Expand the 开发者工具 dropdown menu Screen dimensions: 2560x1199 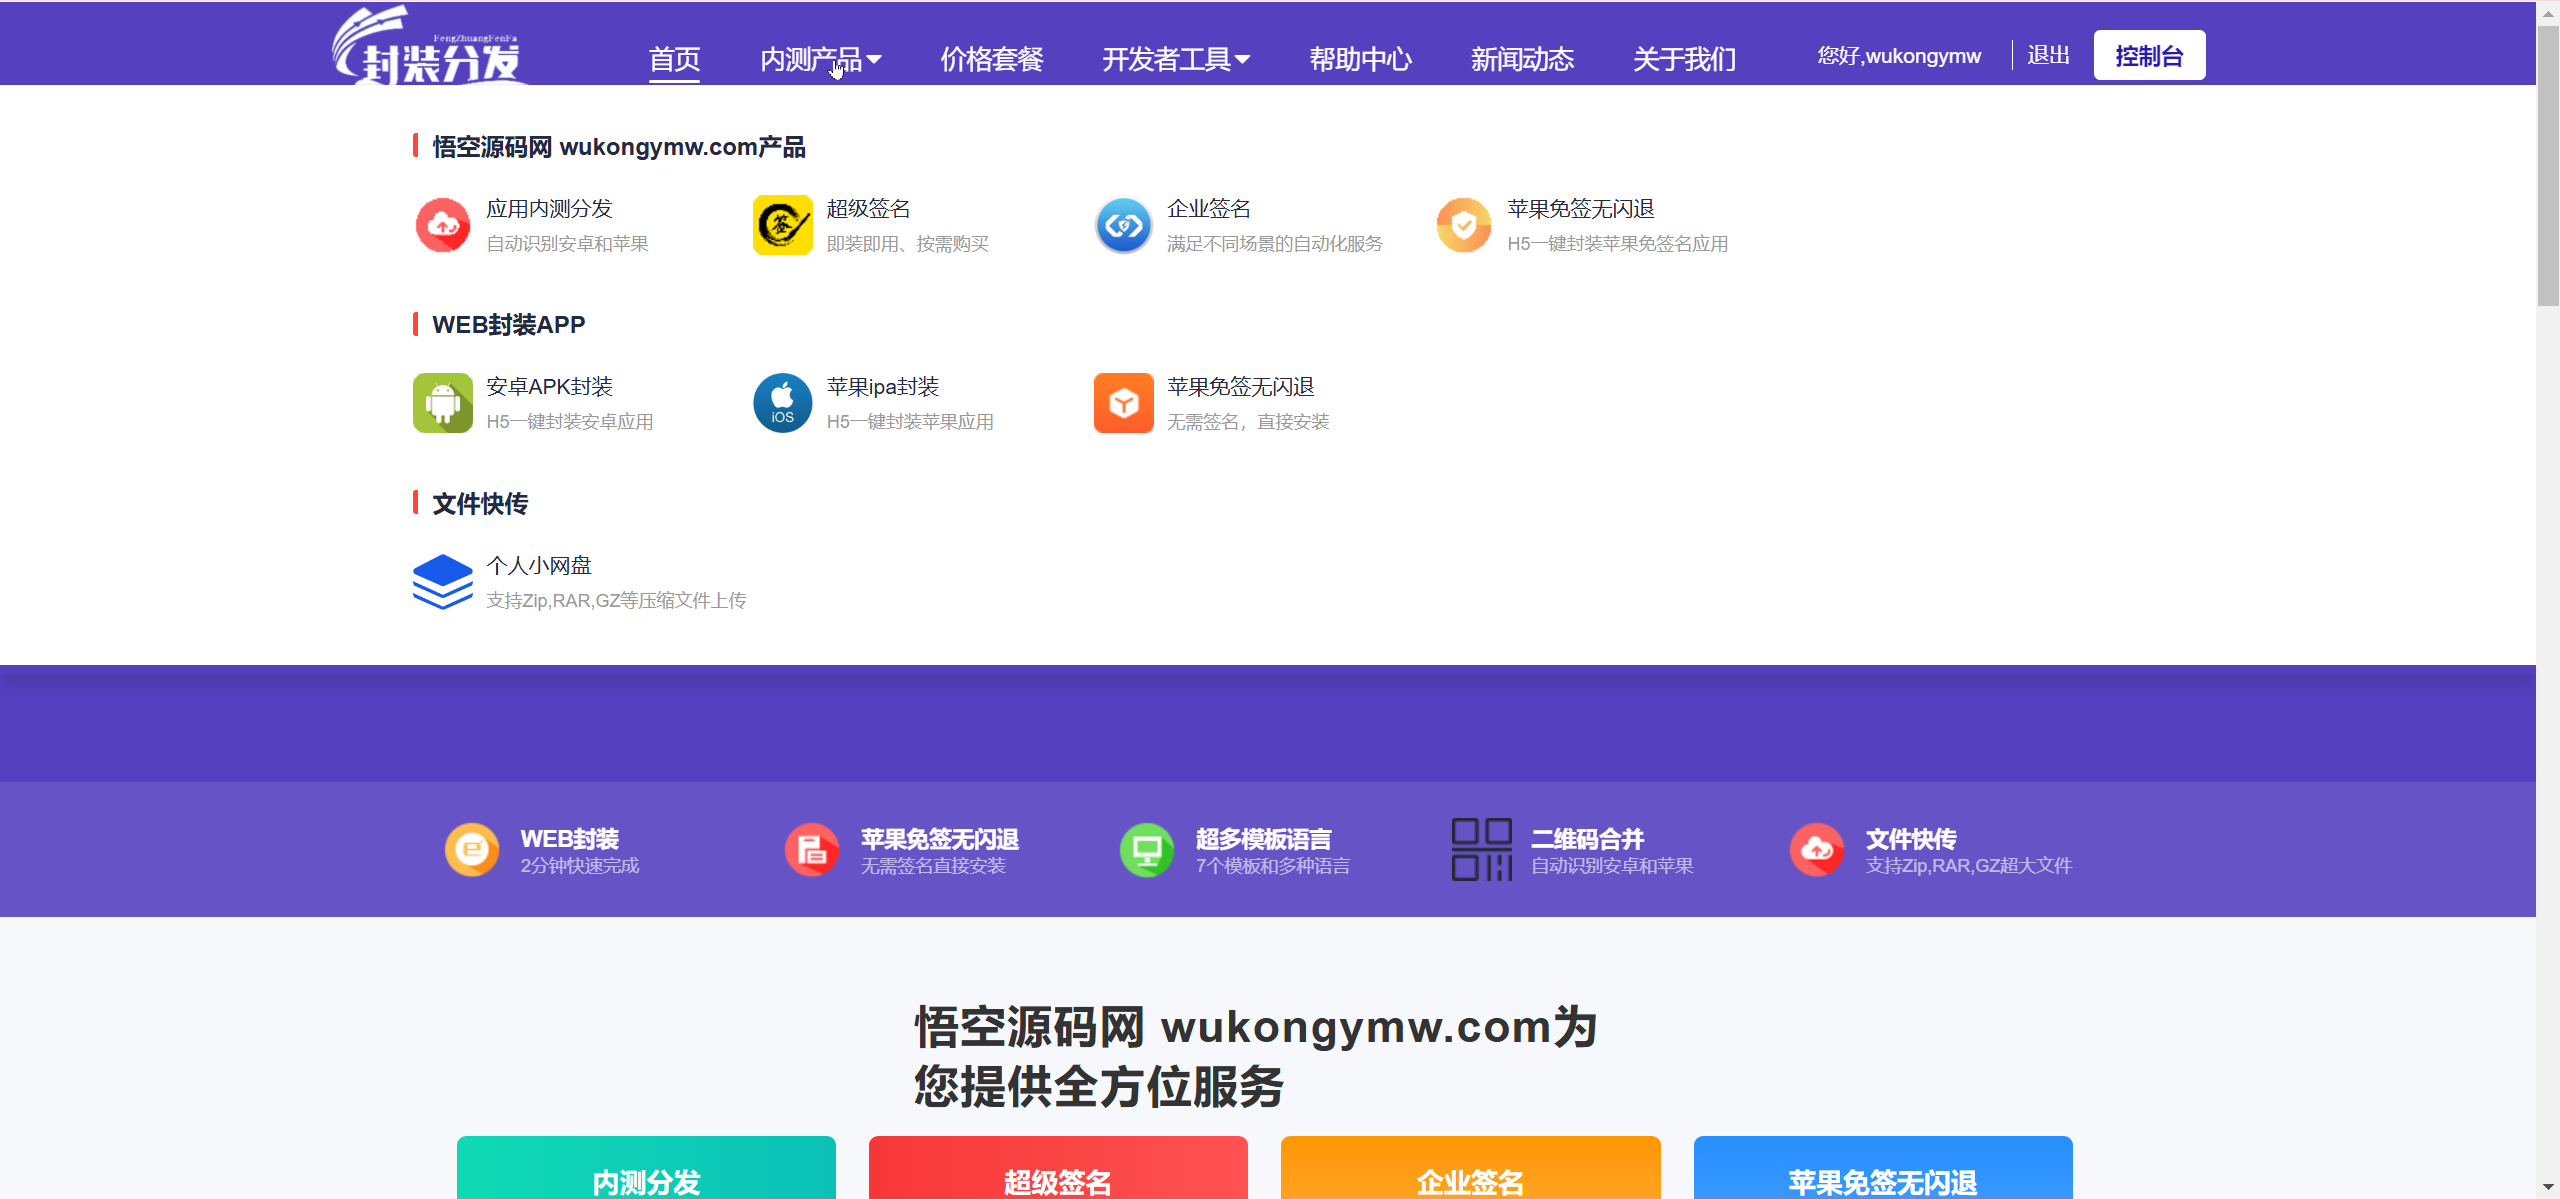1177,60
